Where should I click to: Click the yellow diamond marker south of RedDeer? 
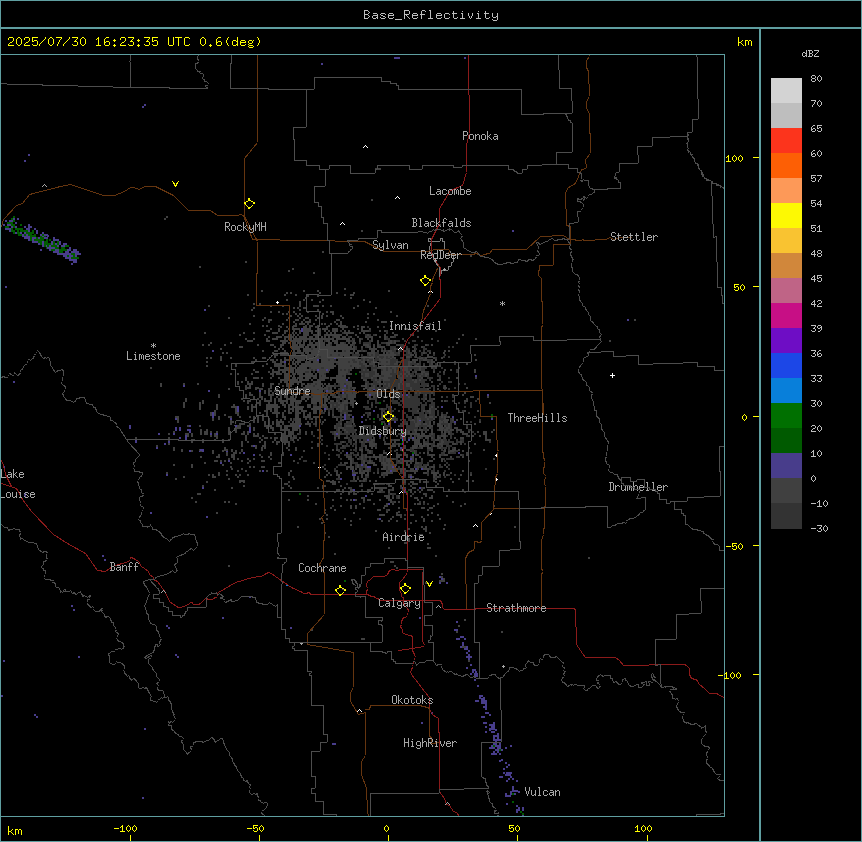426,281
